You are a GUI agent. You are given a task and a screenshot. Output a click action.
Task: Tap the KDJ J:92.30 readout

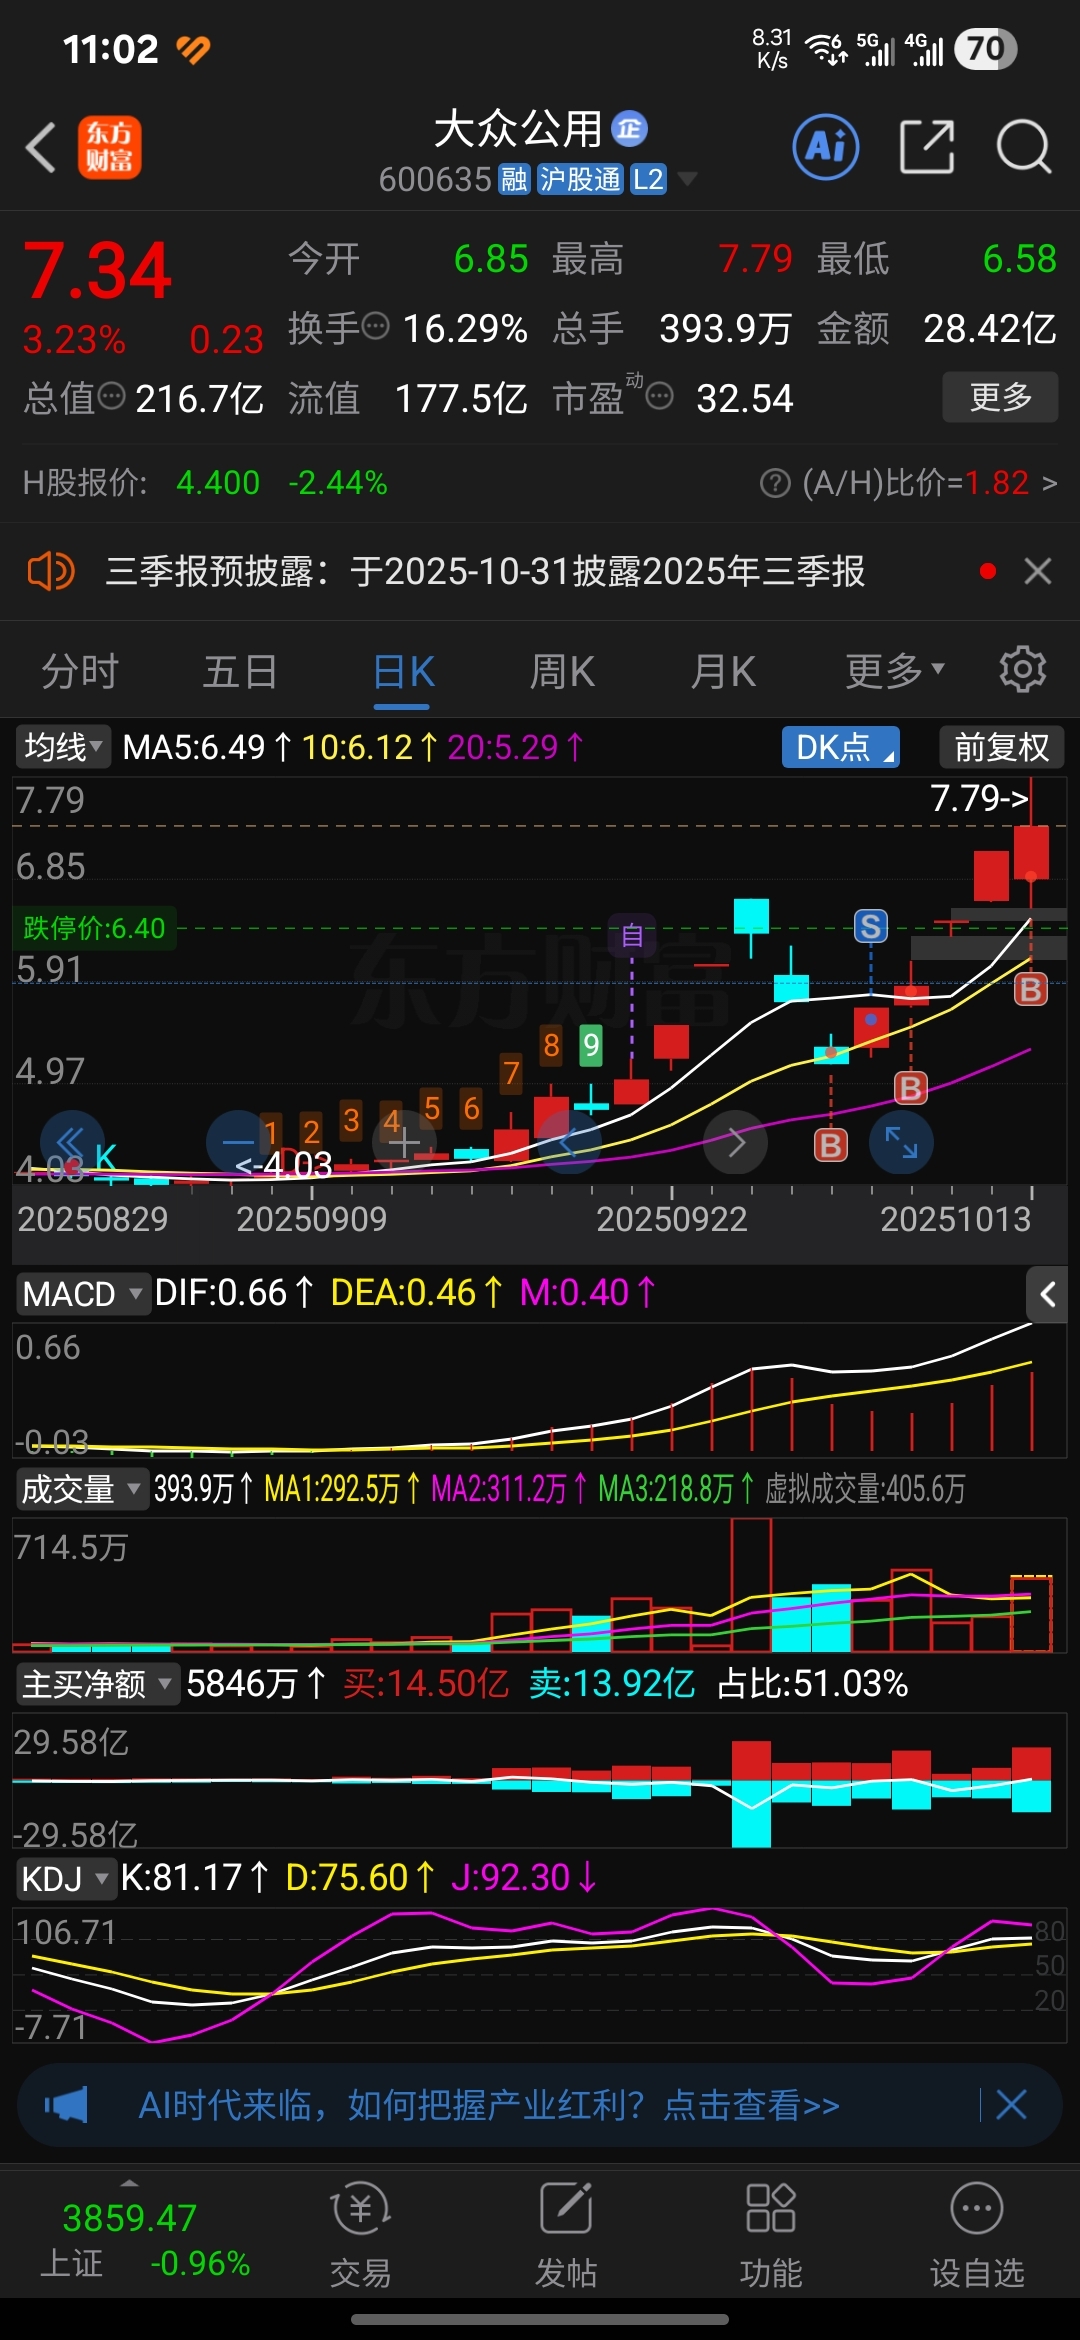[524, 1878]
